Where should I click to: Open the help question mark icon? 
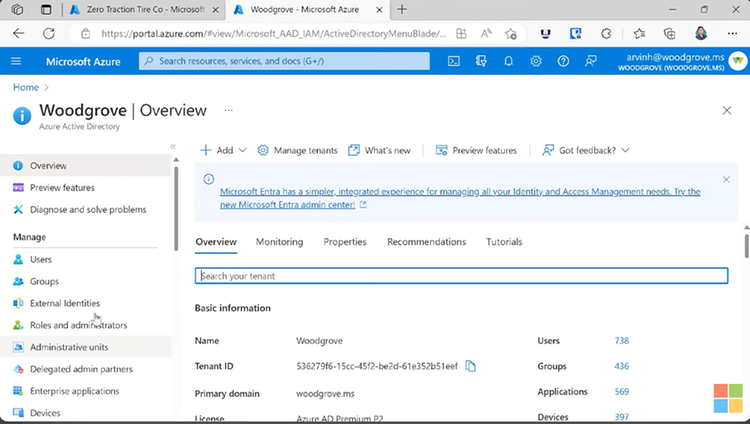pos(563,61)
